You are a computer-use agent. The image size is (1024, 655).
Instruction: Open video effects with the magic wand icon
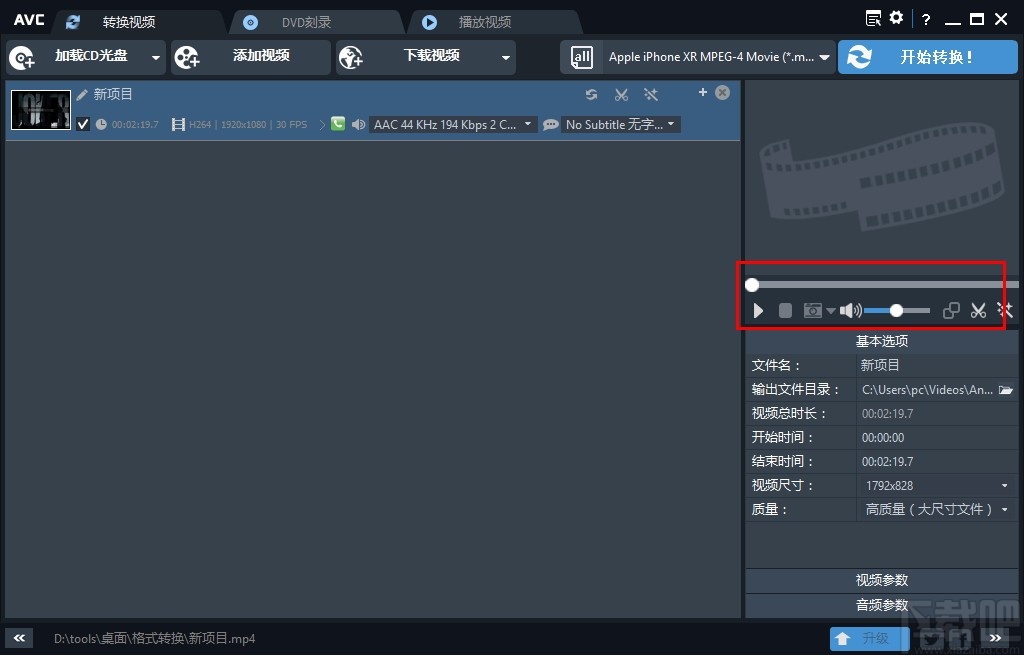point(1006,311)
